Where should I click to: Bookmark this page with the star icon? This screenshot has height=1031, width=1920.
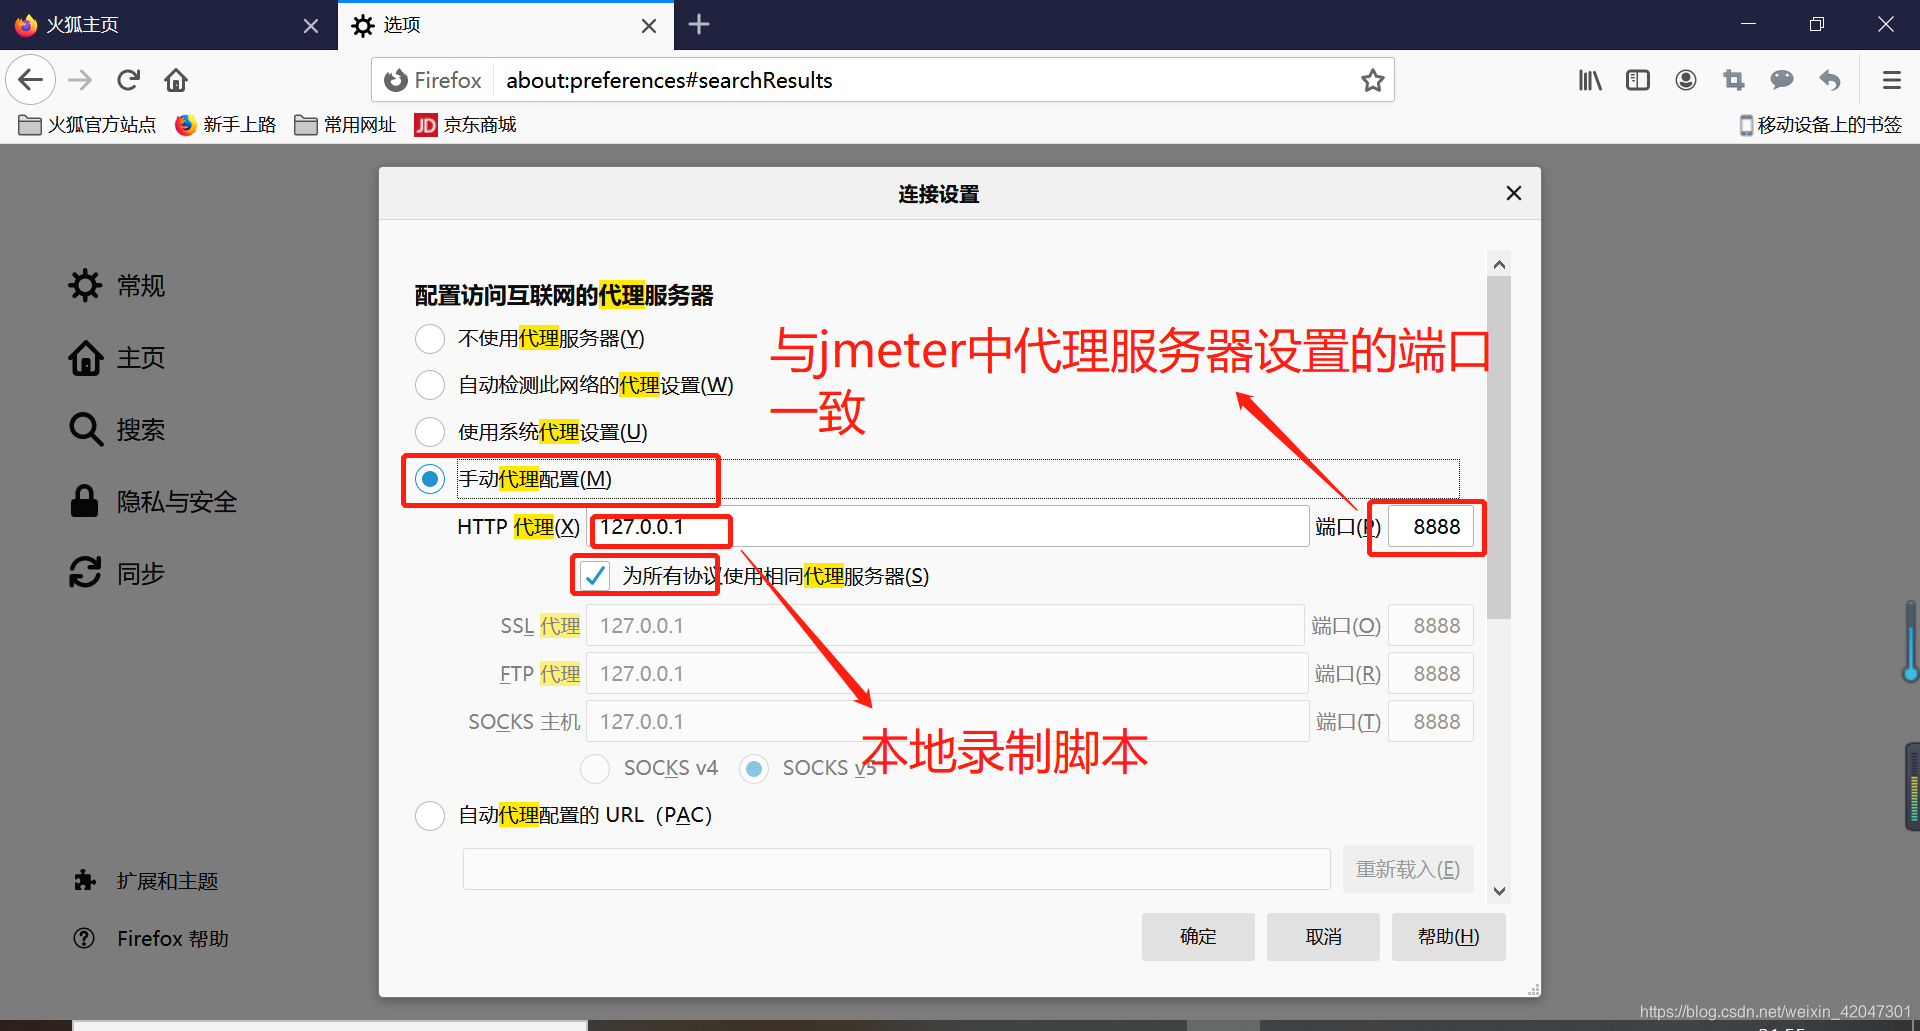pyautogui.click(x=1372, y=80)
